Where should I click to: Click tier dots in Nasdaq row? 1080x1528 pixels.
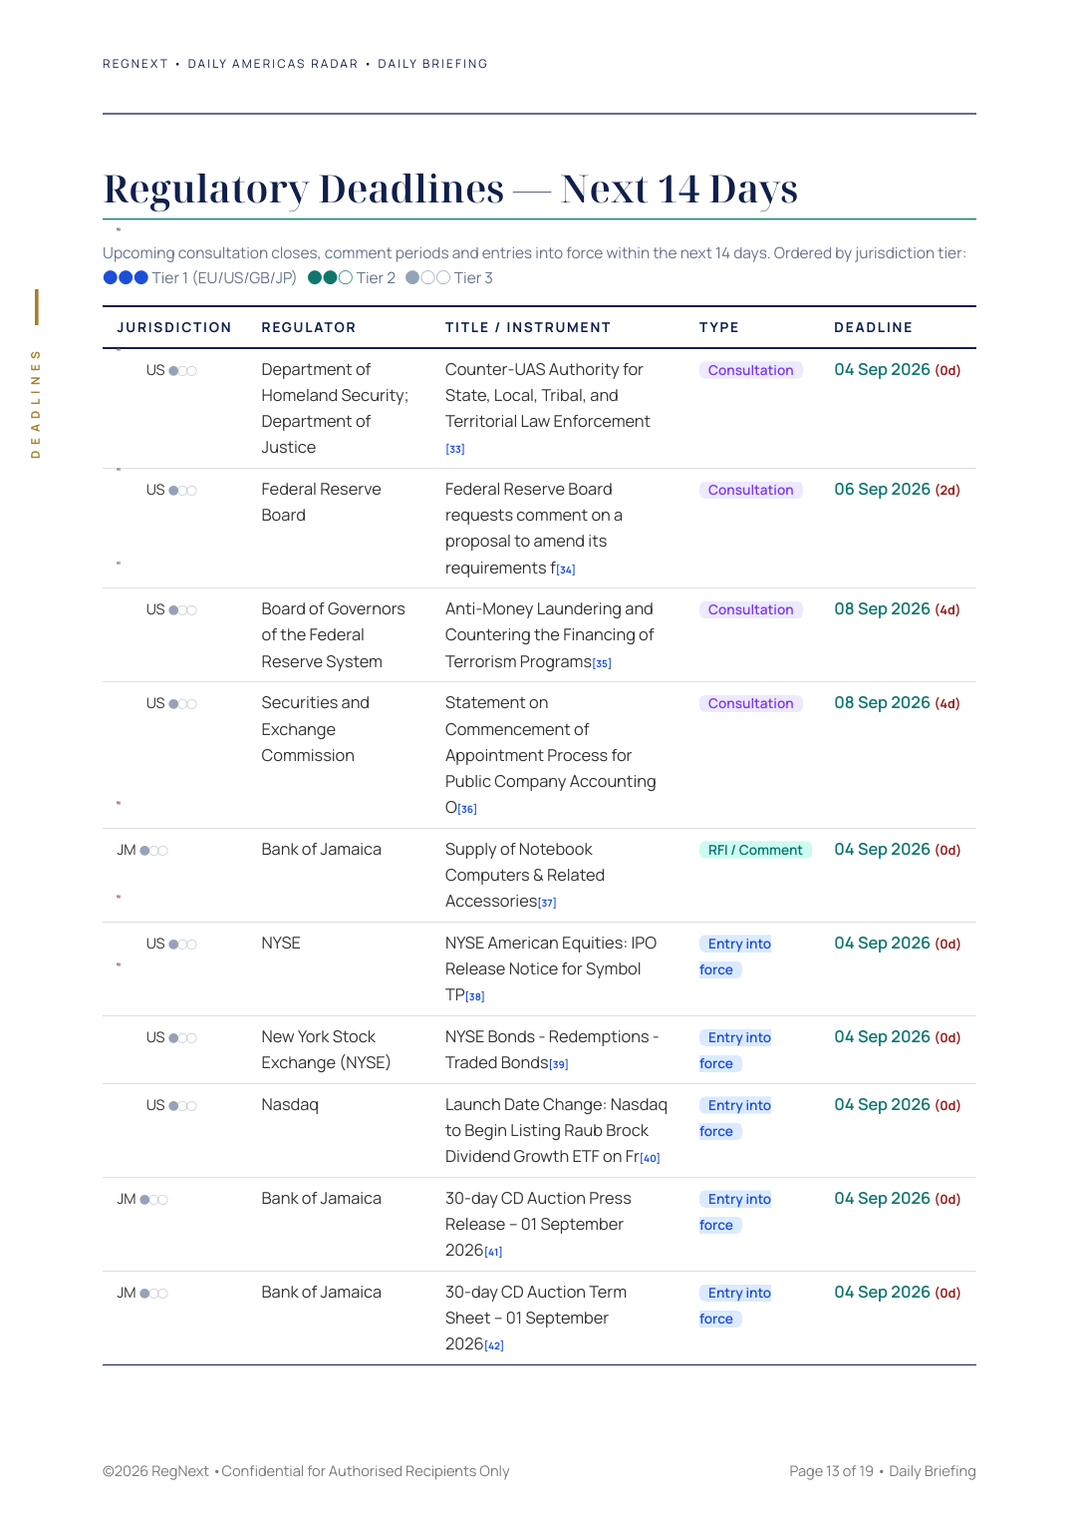183,1106
